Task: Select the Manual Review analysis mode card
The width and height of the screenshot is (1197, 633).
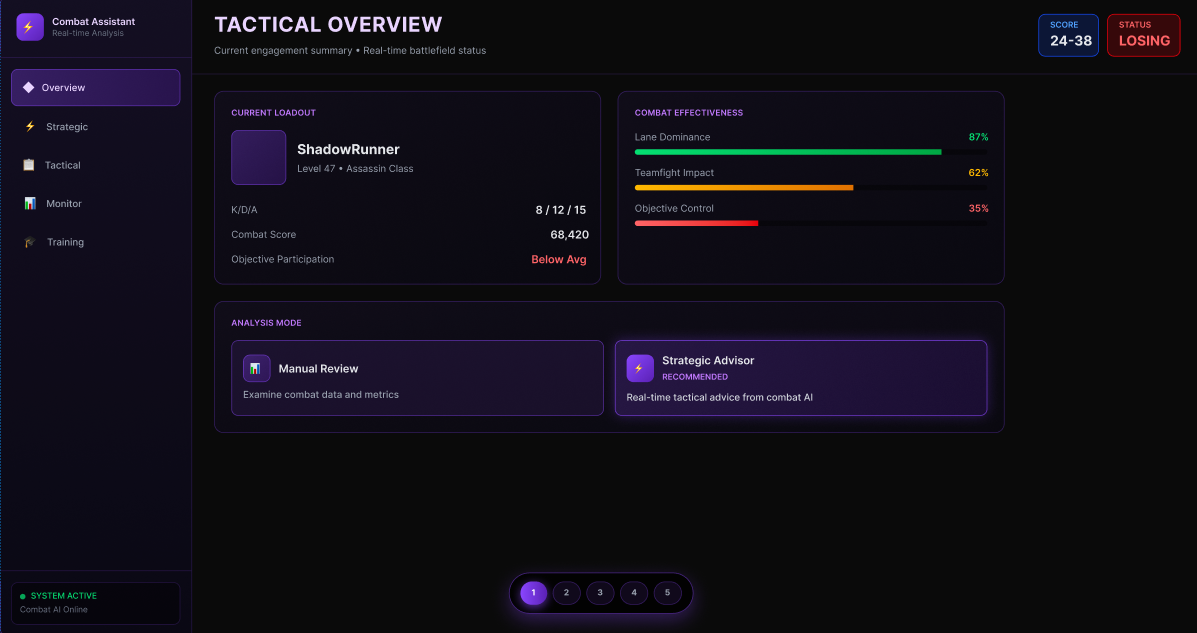Action: pyautogui.click(x=418, y=378)
